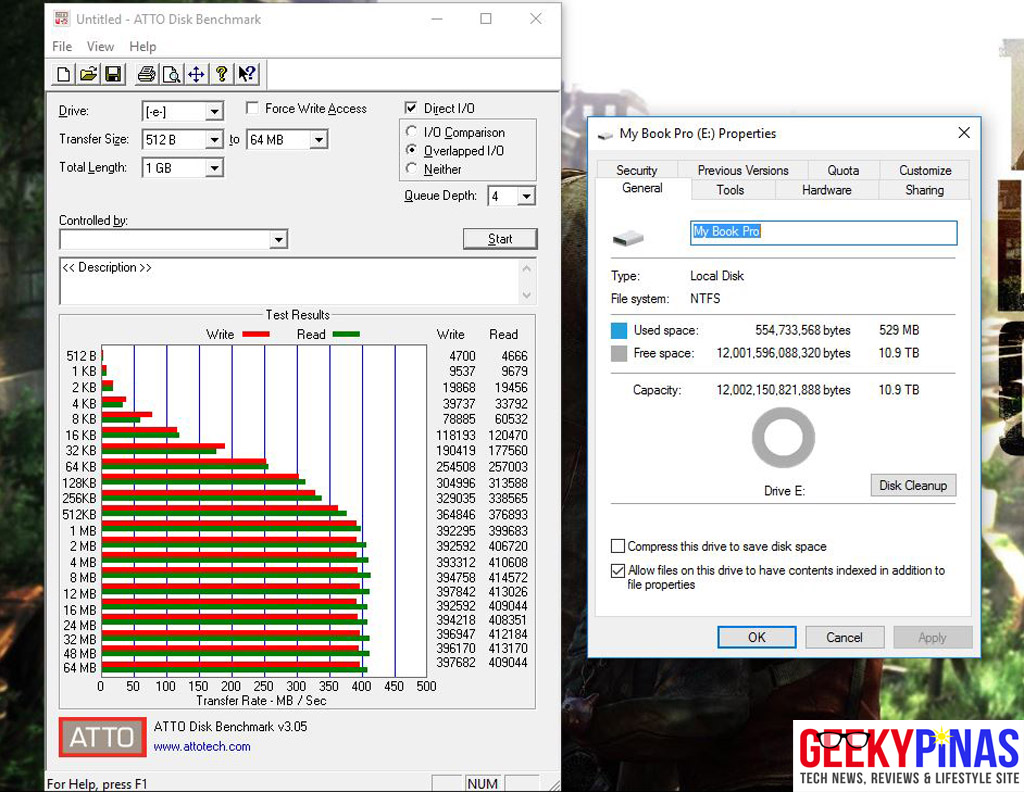Click the gray Free space color swatch
This screenshot has height=792, width=1024.
tap(618, 354)
